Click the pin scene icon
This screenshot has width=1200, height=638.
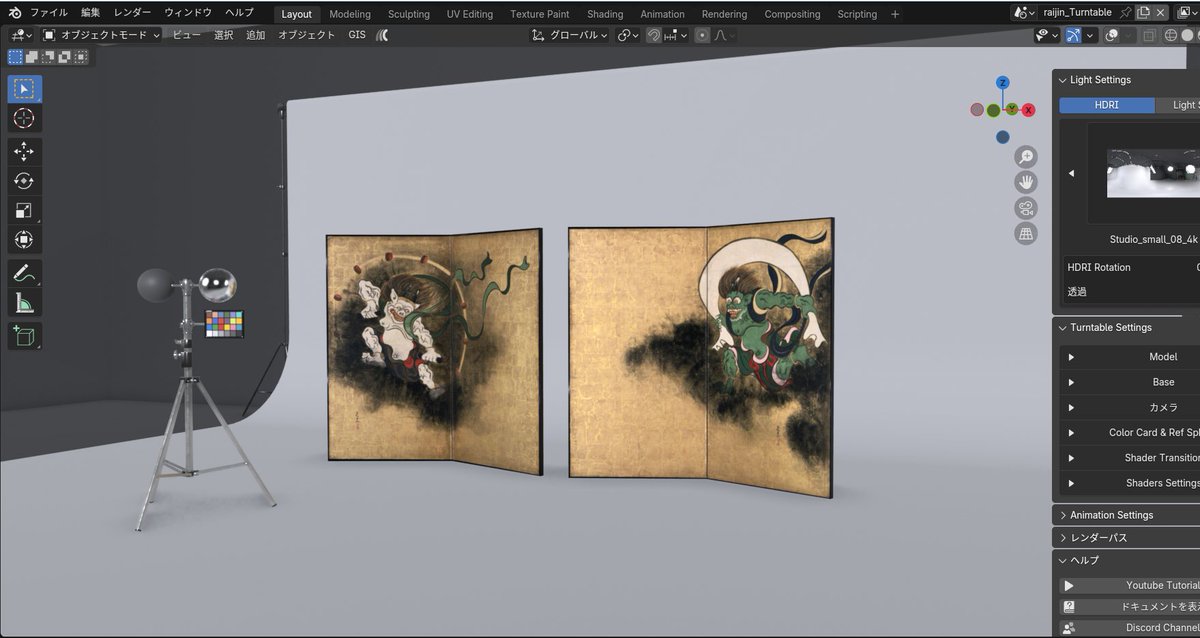(1126, 13)
